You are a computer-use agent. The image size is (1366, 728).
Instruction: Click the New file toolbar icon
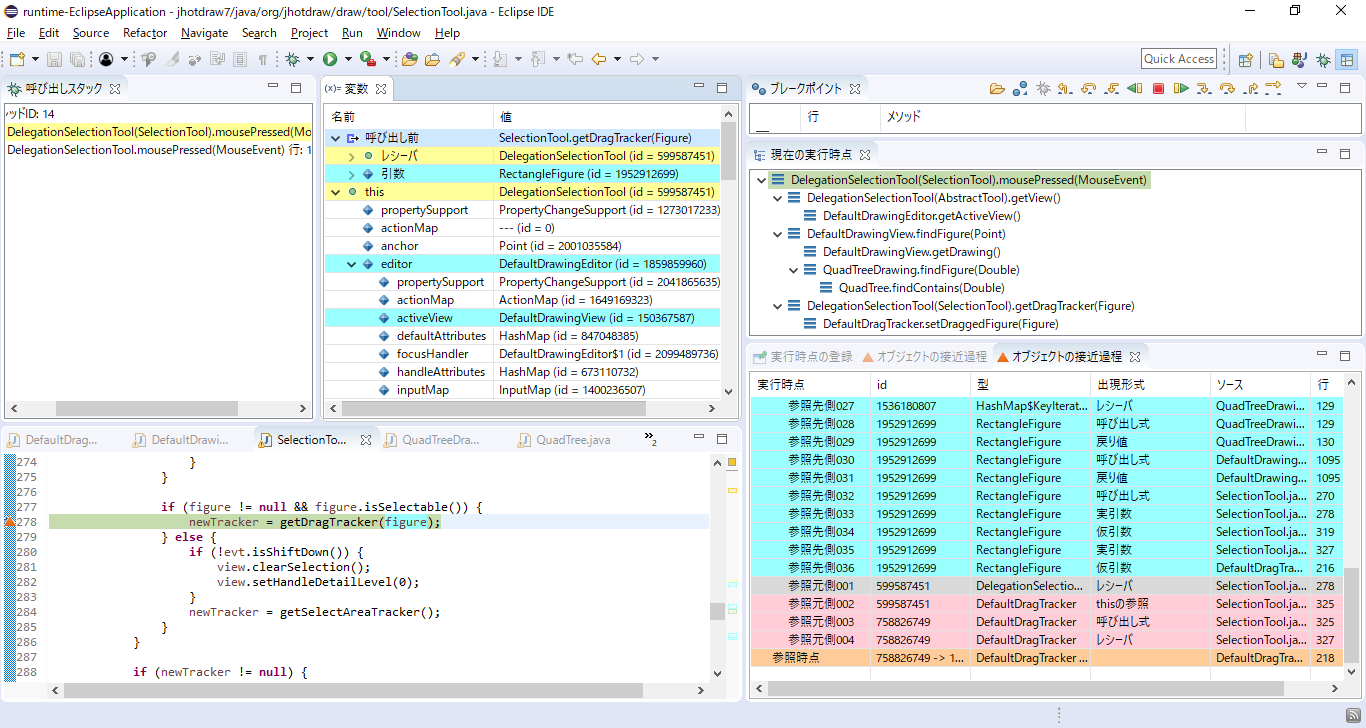pos(16,59)
